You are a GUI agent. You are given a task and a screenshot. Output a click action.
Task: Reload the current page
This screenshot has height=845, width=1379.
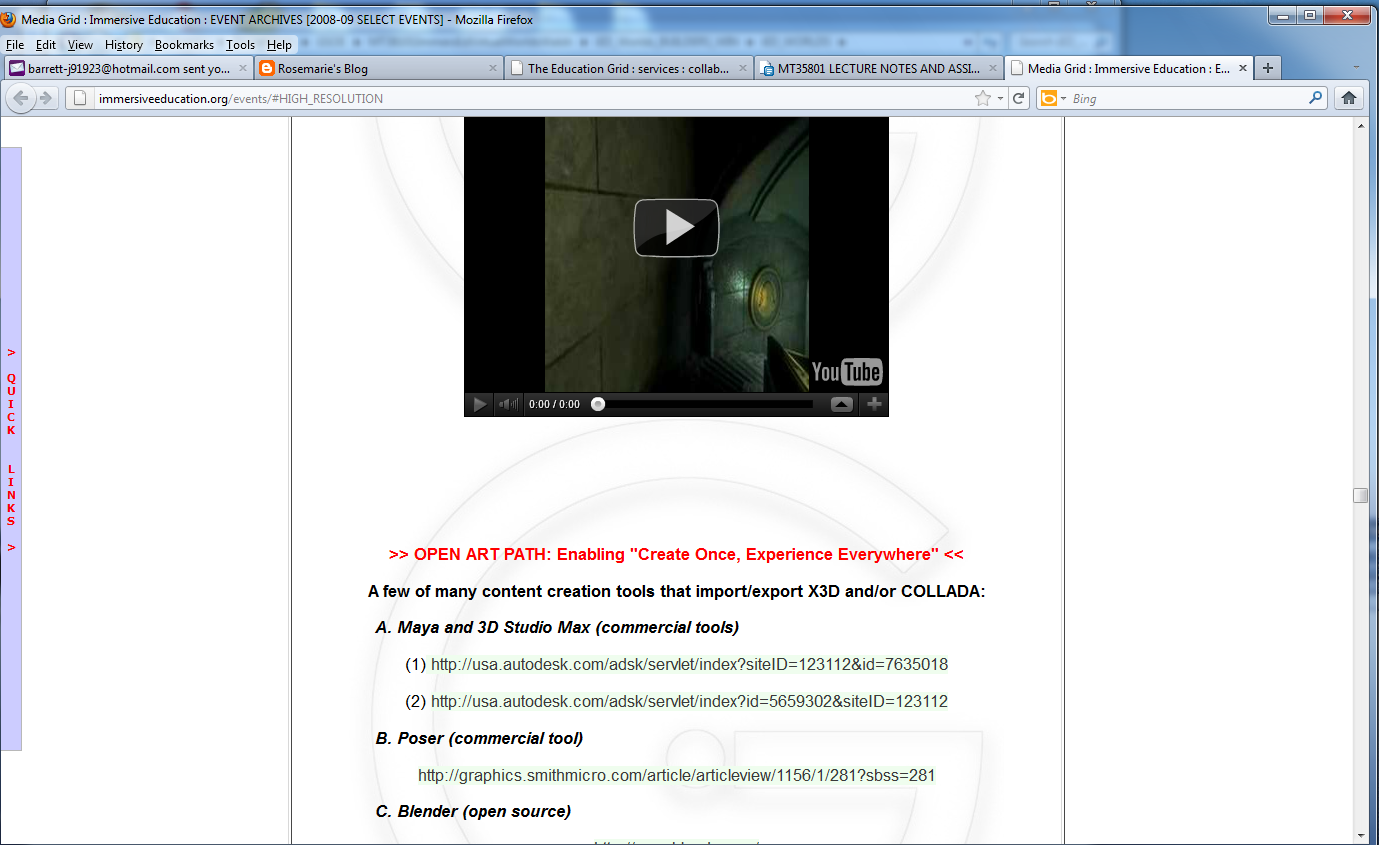pos(1019,98)
